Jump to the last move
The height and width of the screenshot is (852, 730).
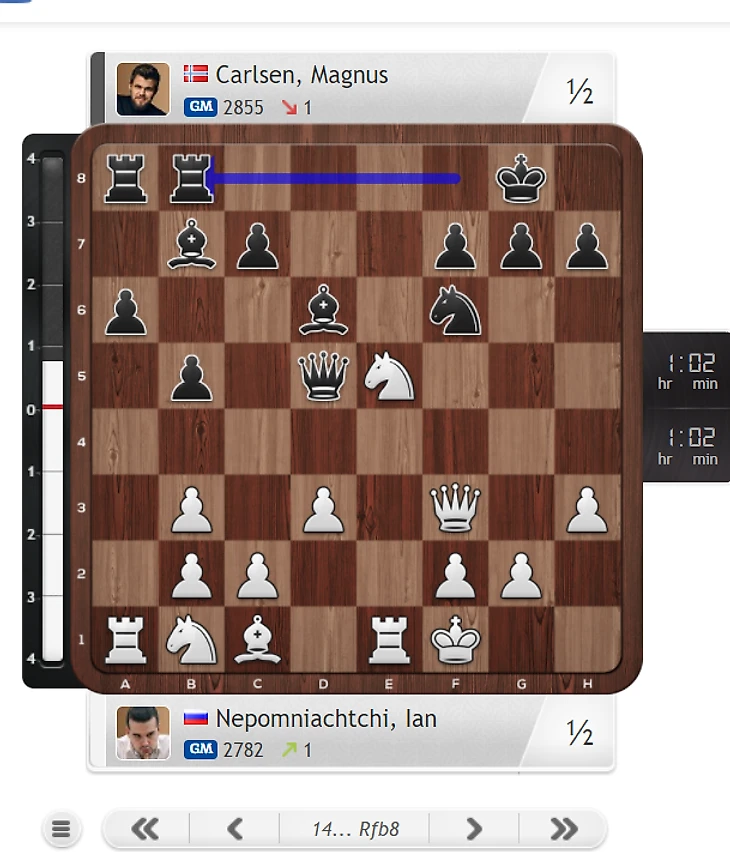[x=563, y=829]
